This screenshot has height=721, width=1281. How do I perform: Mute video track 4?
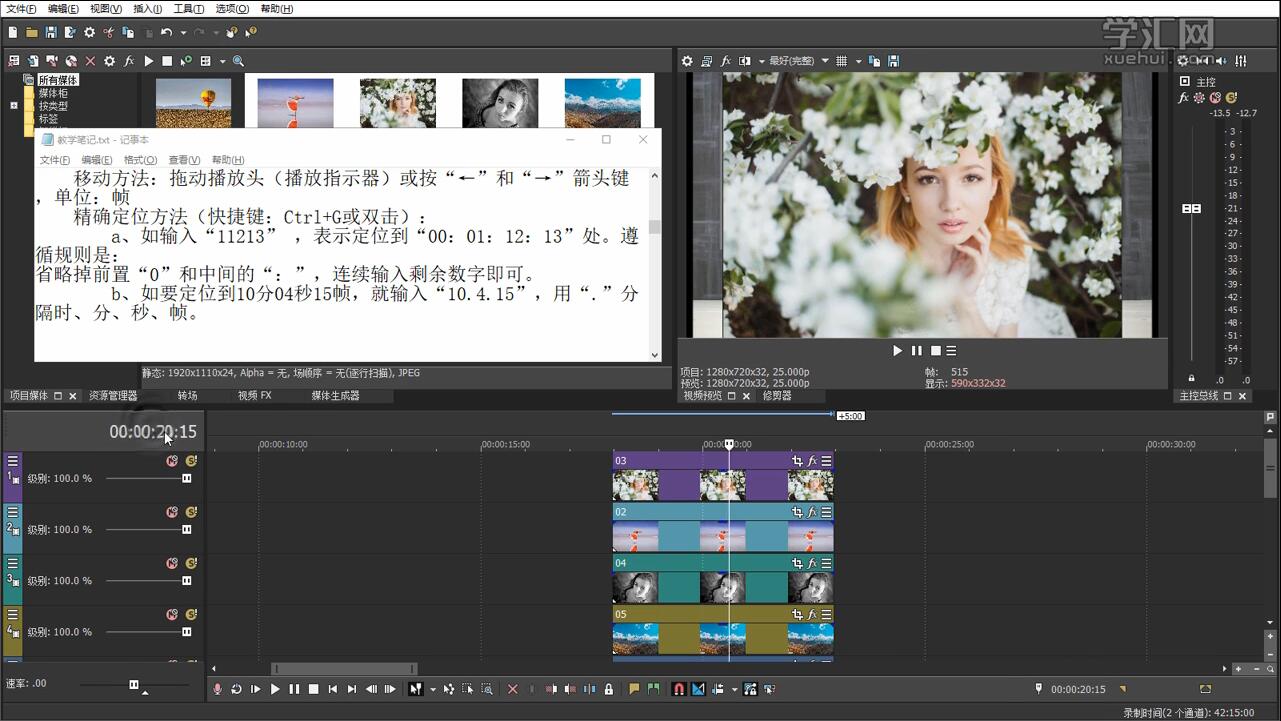click(x=172, y=614)
